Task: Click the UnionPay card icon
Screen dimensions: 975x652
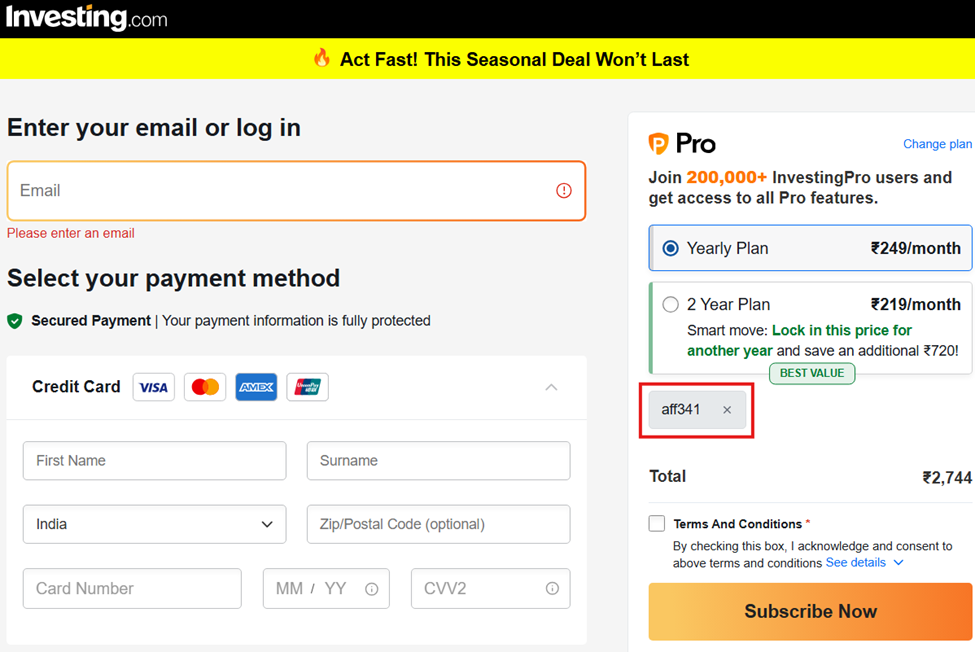Action: click(307, 387)
